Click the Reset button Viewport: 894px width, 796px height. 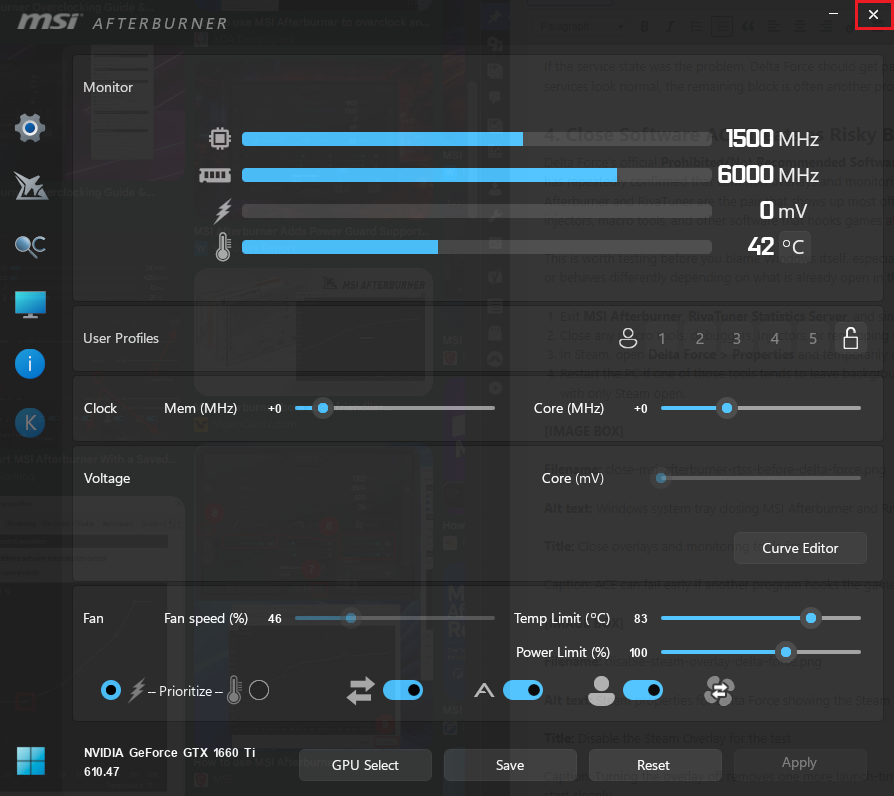point(653,765)
